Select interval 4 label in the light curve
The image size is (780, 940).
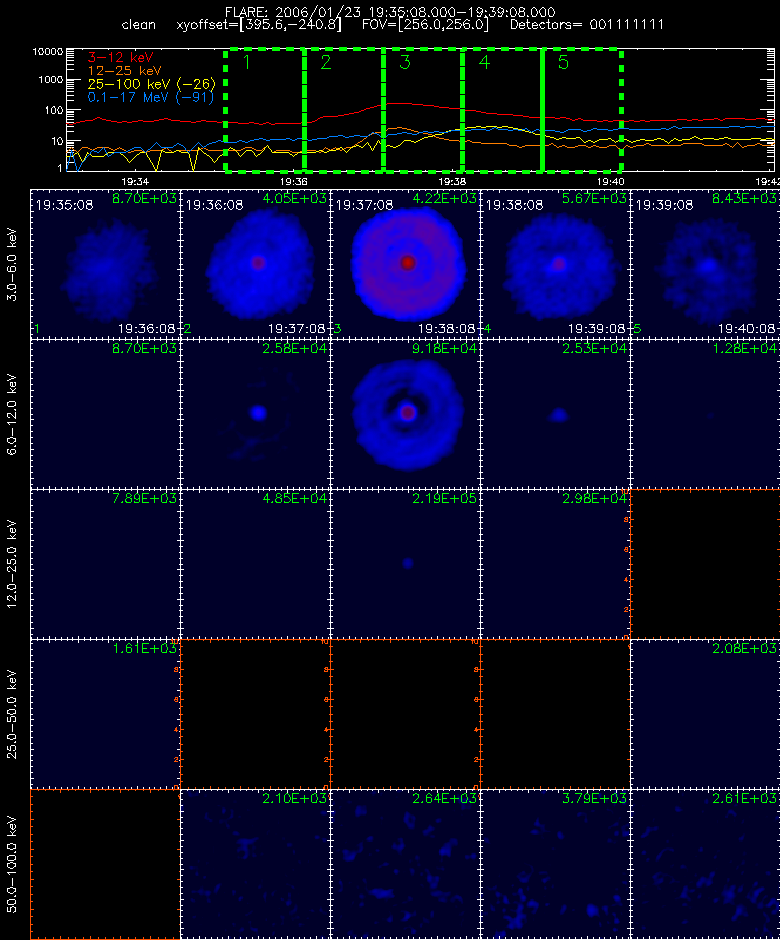pyautogui.click(x=484, y=62)
